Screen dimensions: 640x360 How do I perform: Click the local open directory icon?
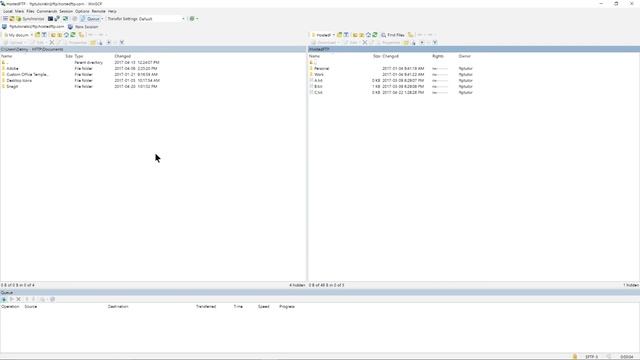[x=38, y=35]
